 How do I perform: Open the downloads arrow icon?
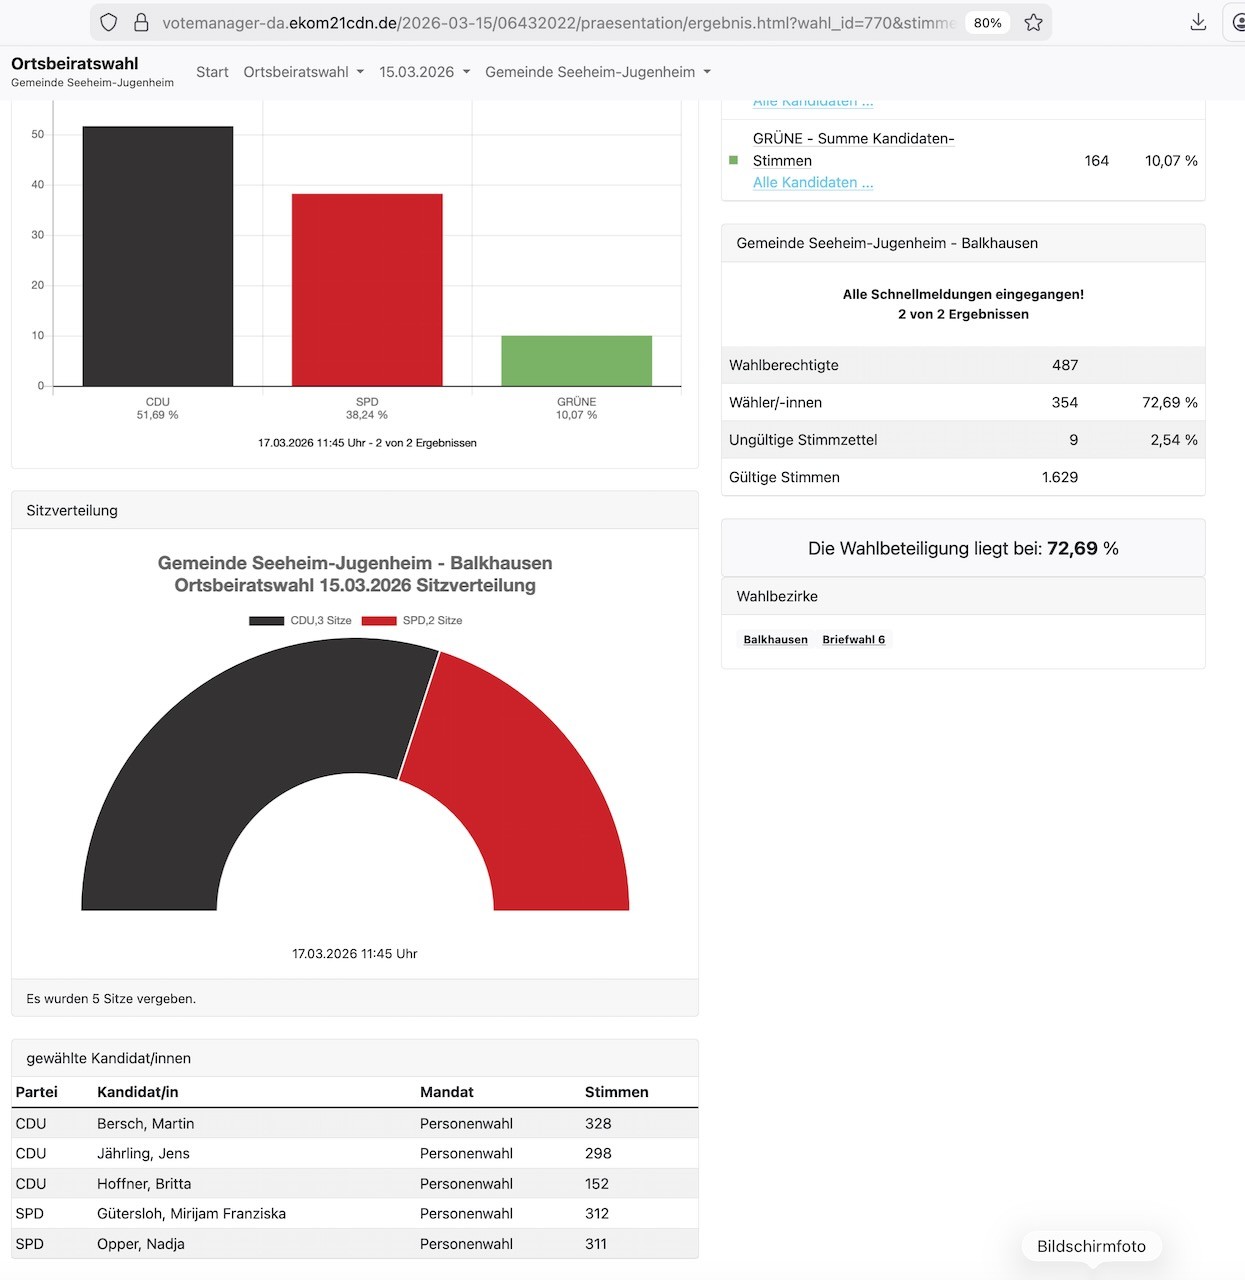coord(1198,22)
